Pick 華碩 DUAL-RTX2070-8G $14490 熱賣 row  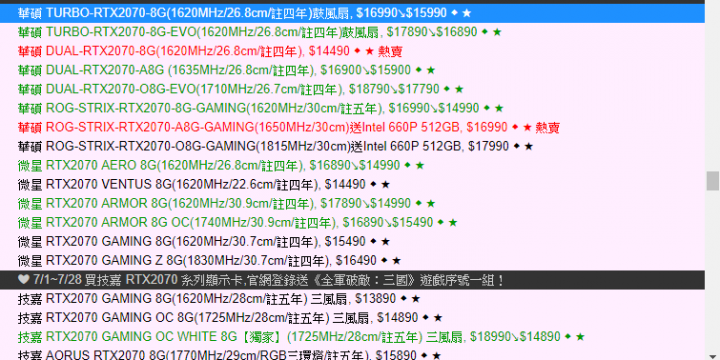[352, 51]
